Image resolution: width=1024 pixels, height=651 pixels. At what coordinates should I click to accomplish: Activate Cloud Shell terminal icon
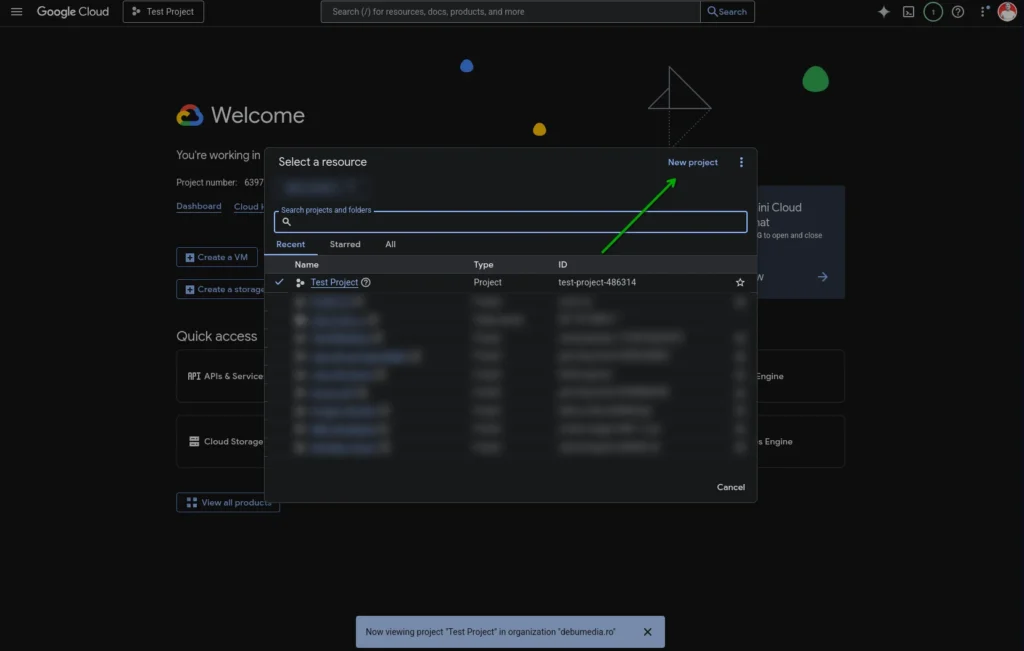coord(908,12)
